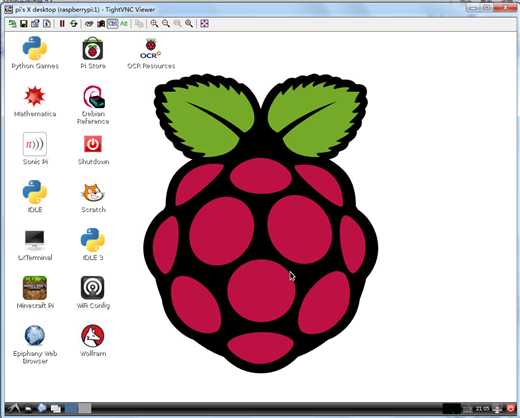Switch to the second virtual desktop in the pager
Image resolution: width=520 pixels, height=418 pixels.
click(x=85, y=408)
